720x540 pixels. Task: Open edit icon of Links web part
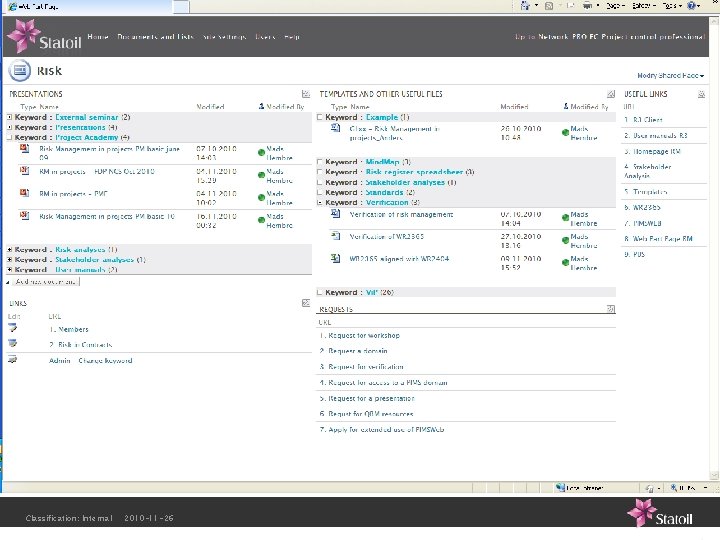pos(306,303)
